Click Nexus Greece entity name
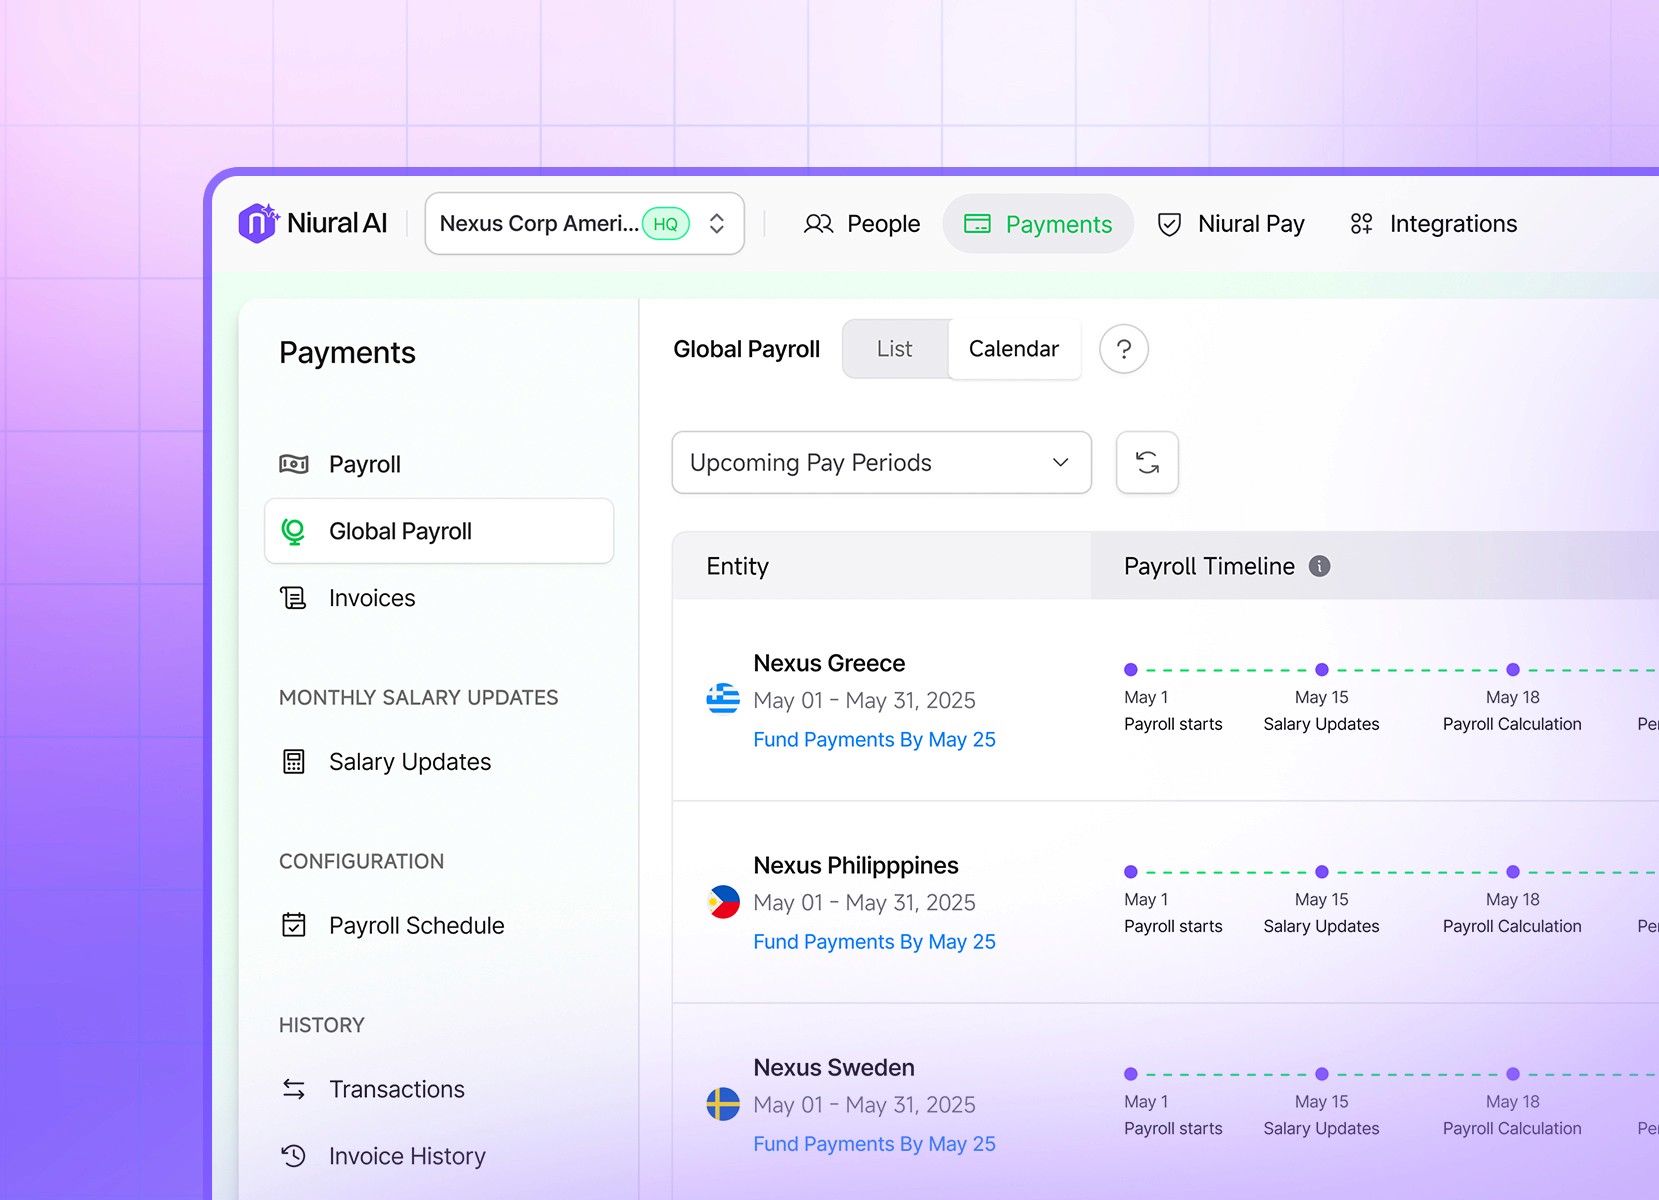Image resolution: width=1659 pixels, height=1200 pixels. coord(829,663)
